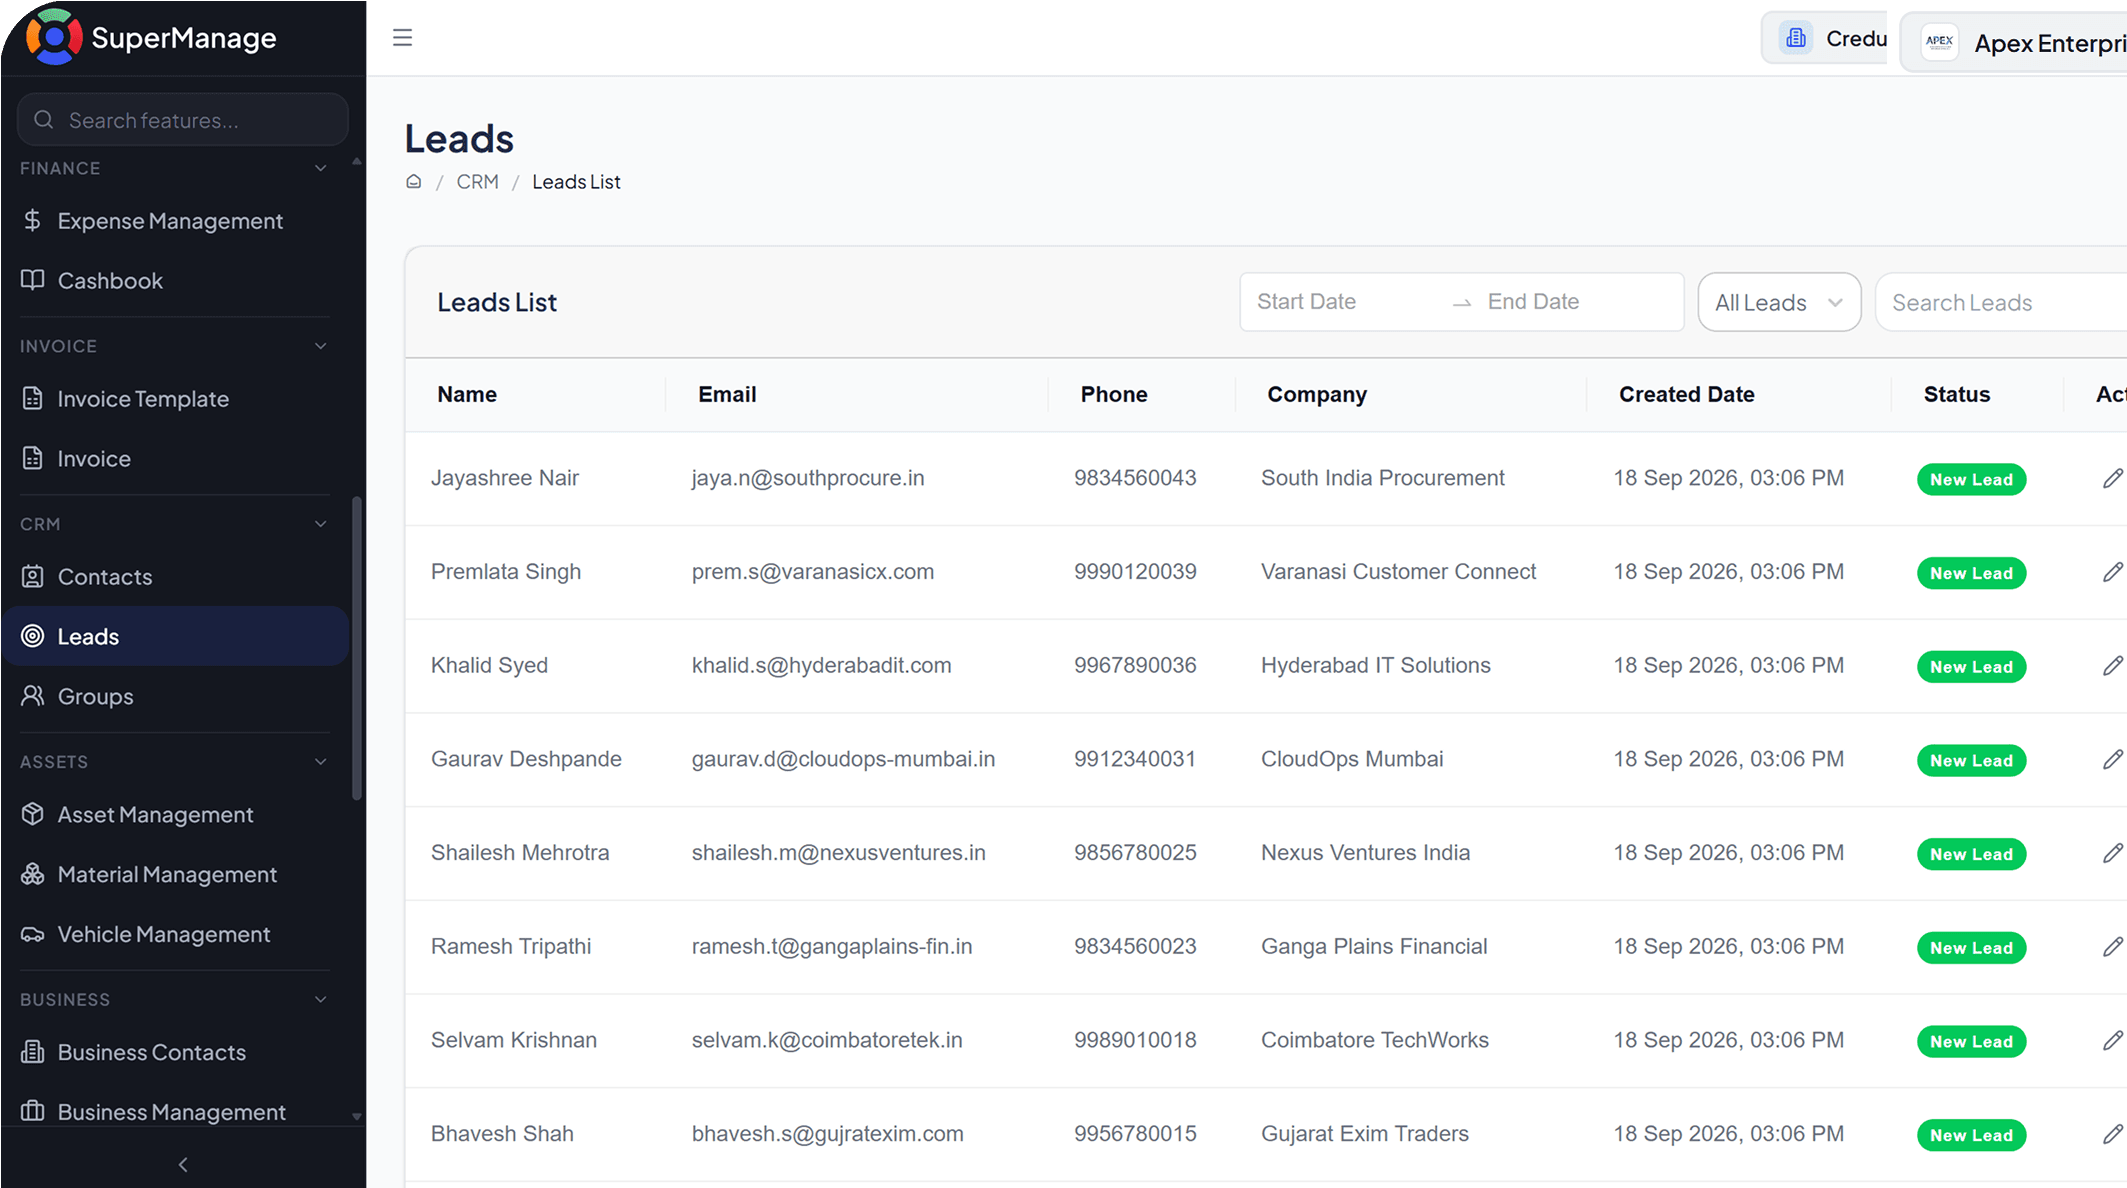Click the New Lead badge for Khalid Syed
Screen dimensions: 2127x1188
[1971, 667]
